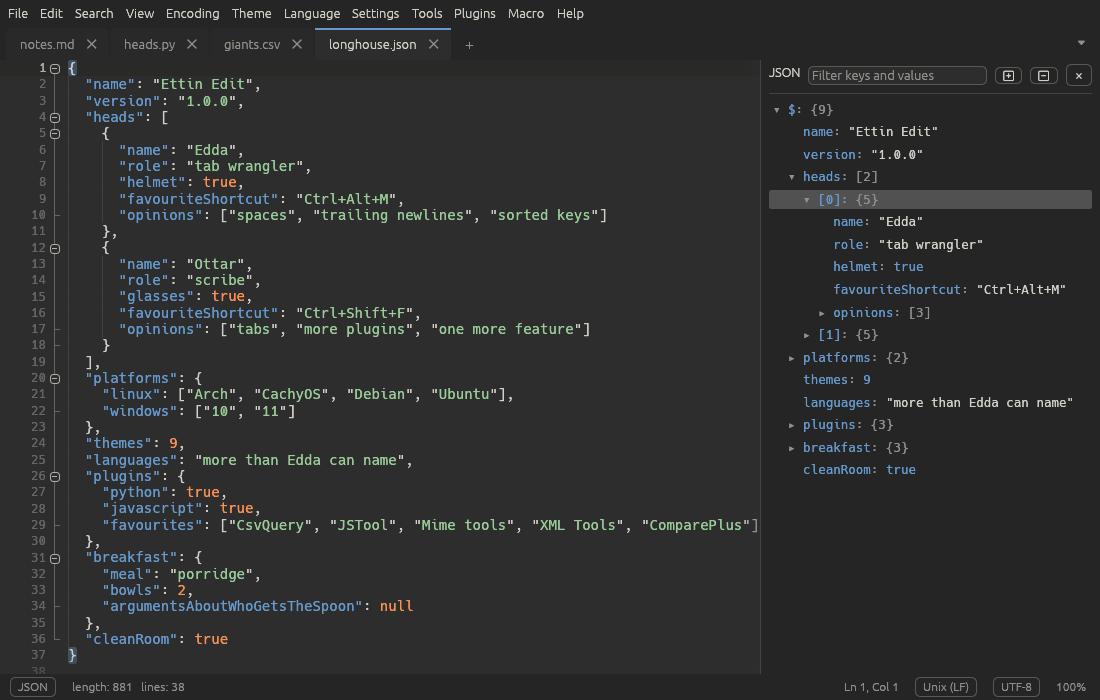The image size is (1100, 700).
Task: Add a new tab with plus icon
Action: click(469, 45)
